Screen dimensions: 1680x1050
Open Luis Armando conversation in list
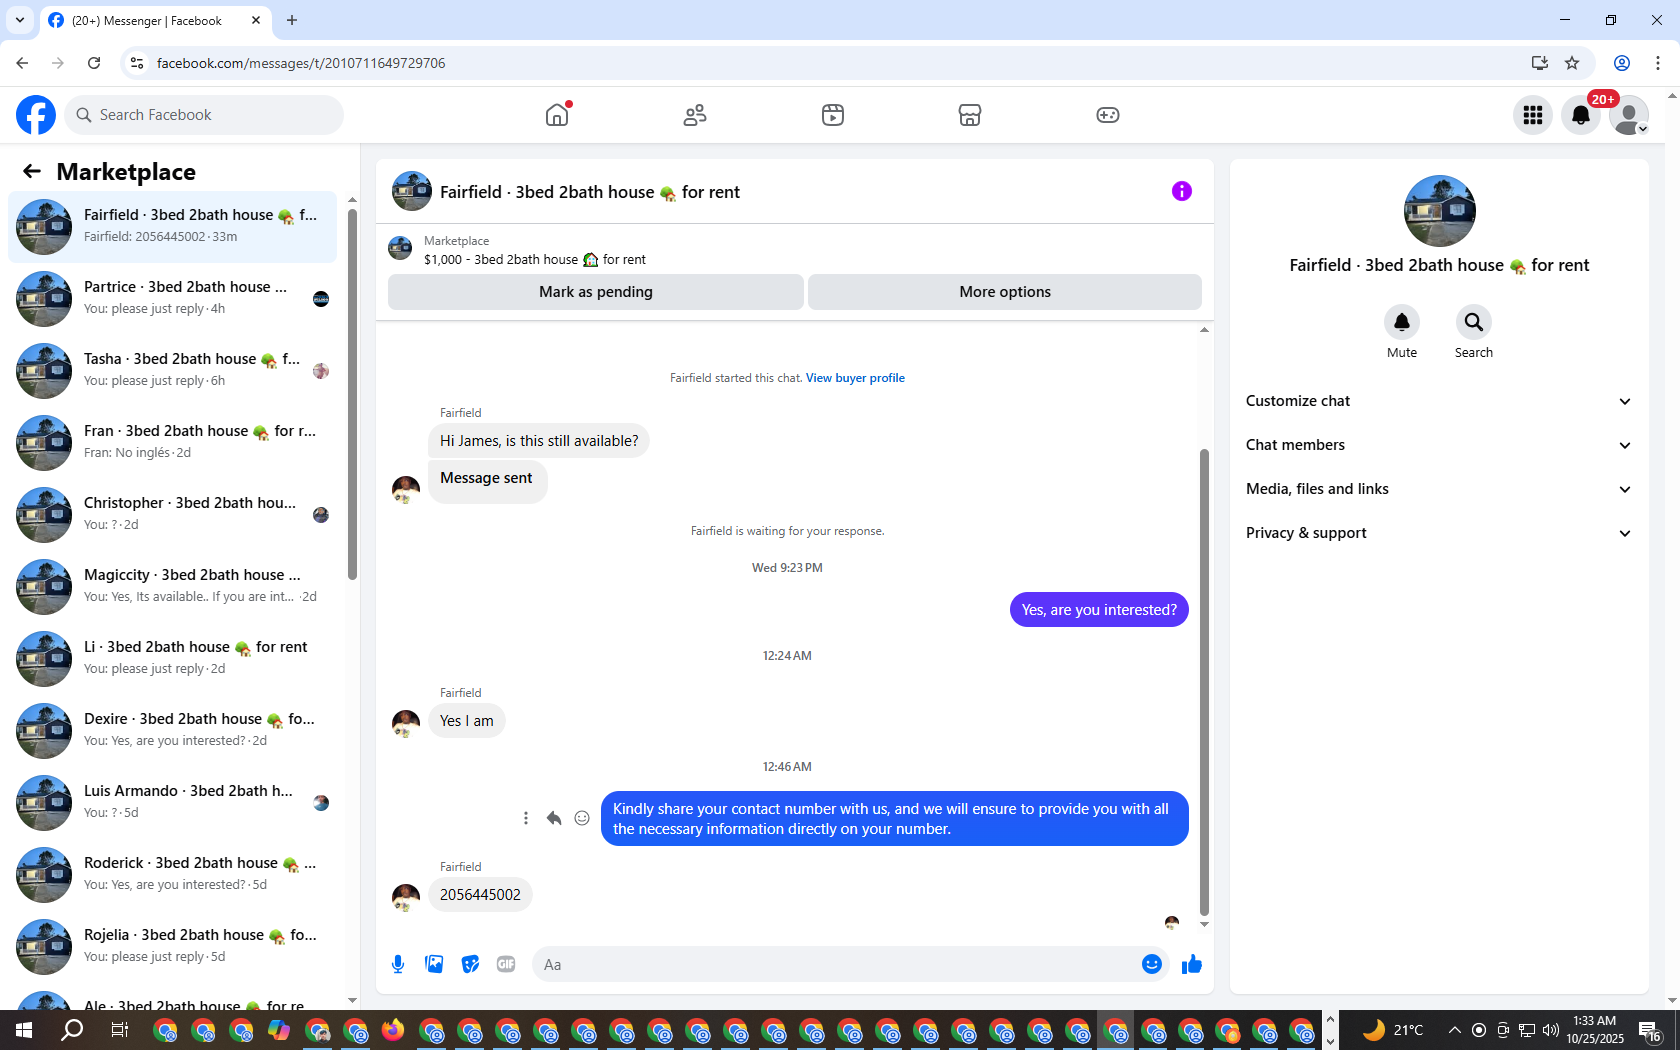172,803
